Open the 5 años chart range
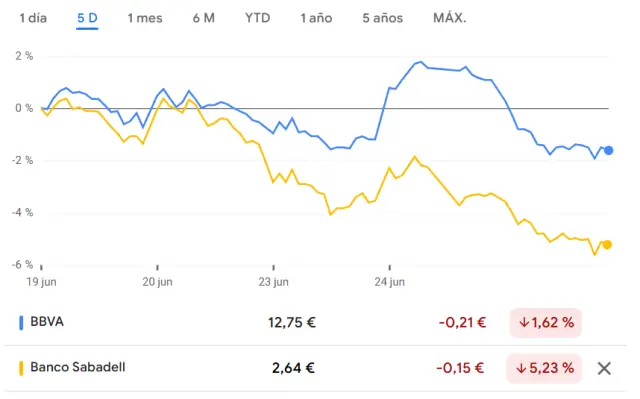 tap(382, 18)
